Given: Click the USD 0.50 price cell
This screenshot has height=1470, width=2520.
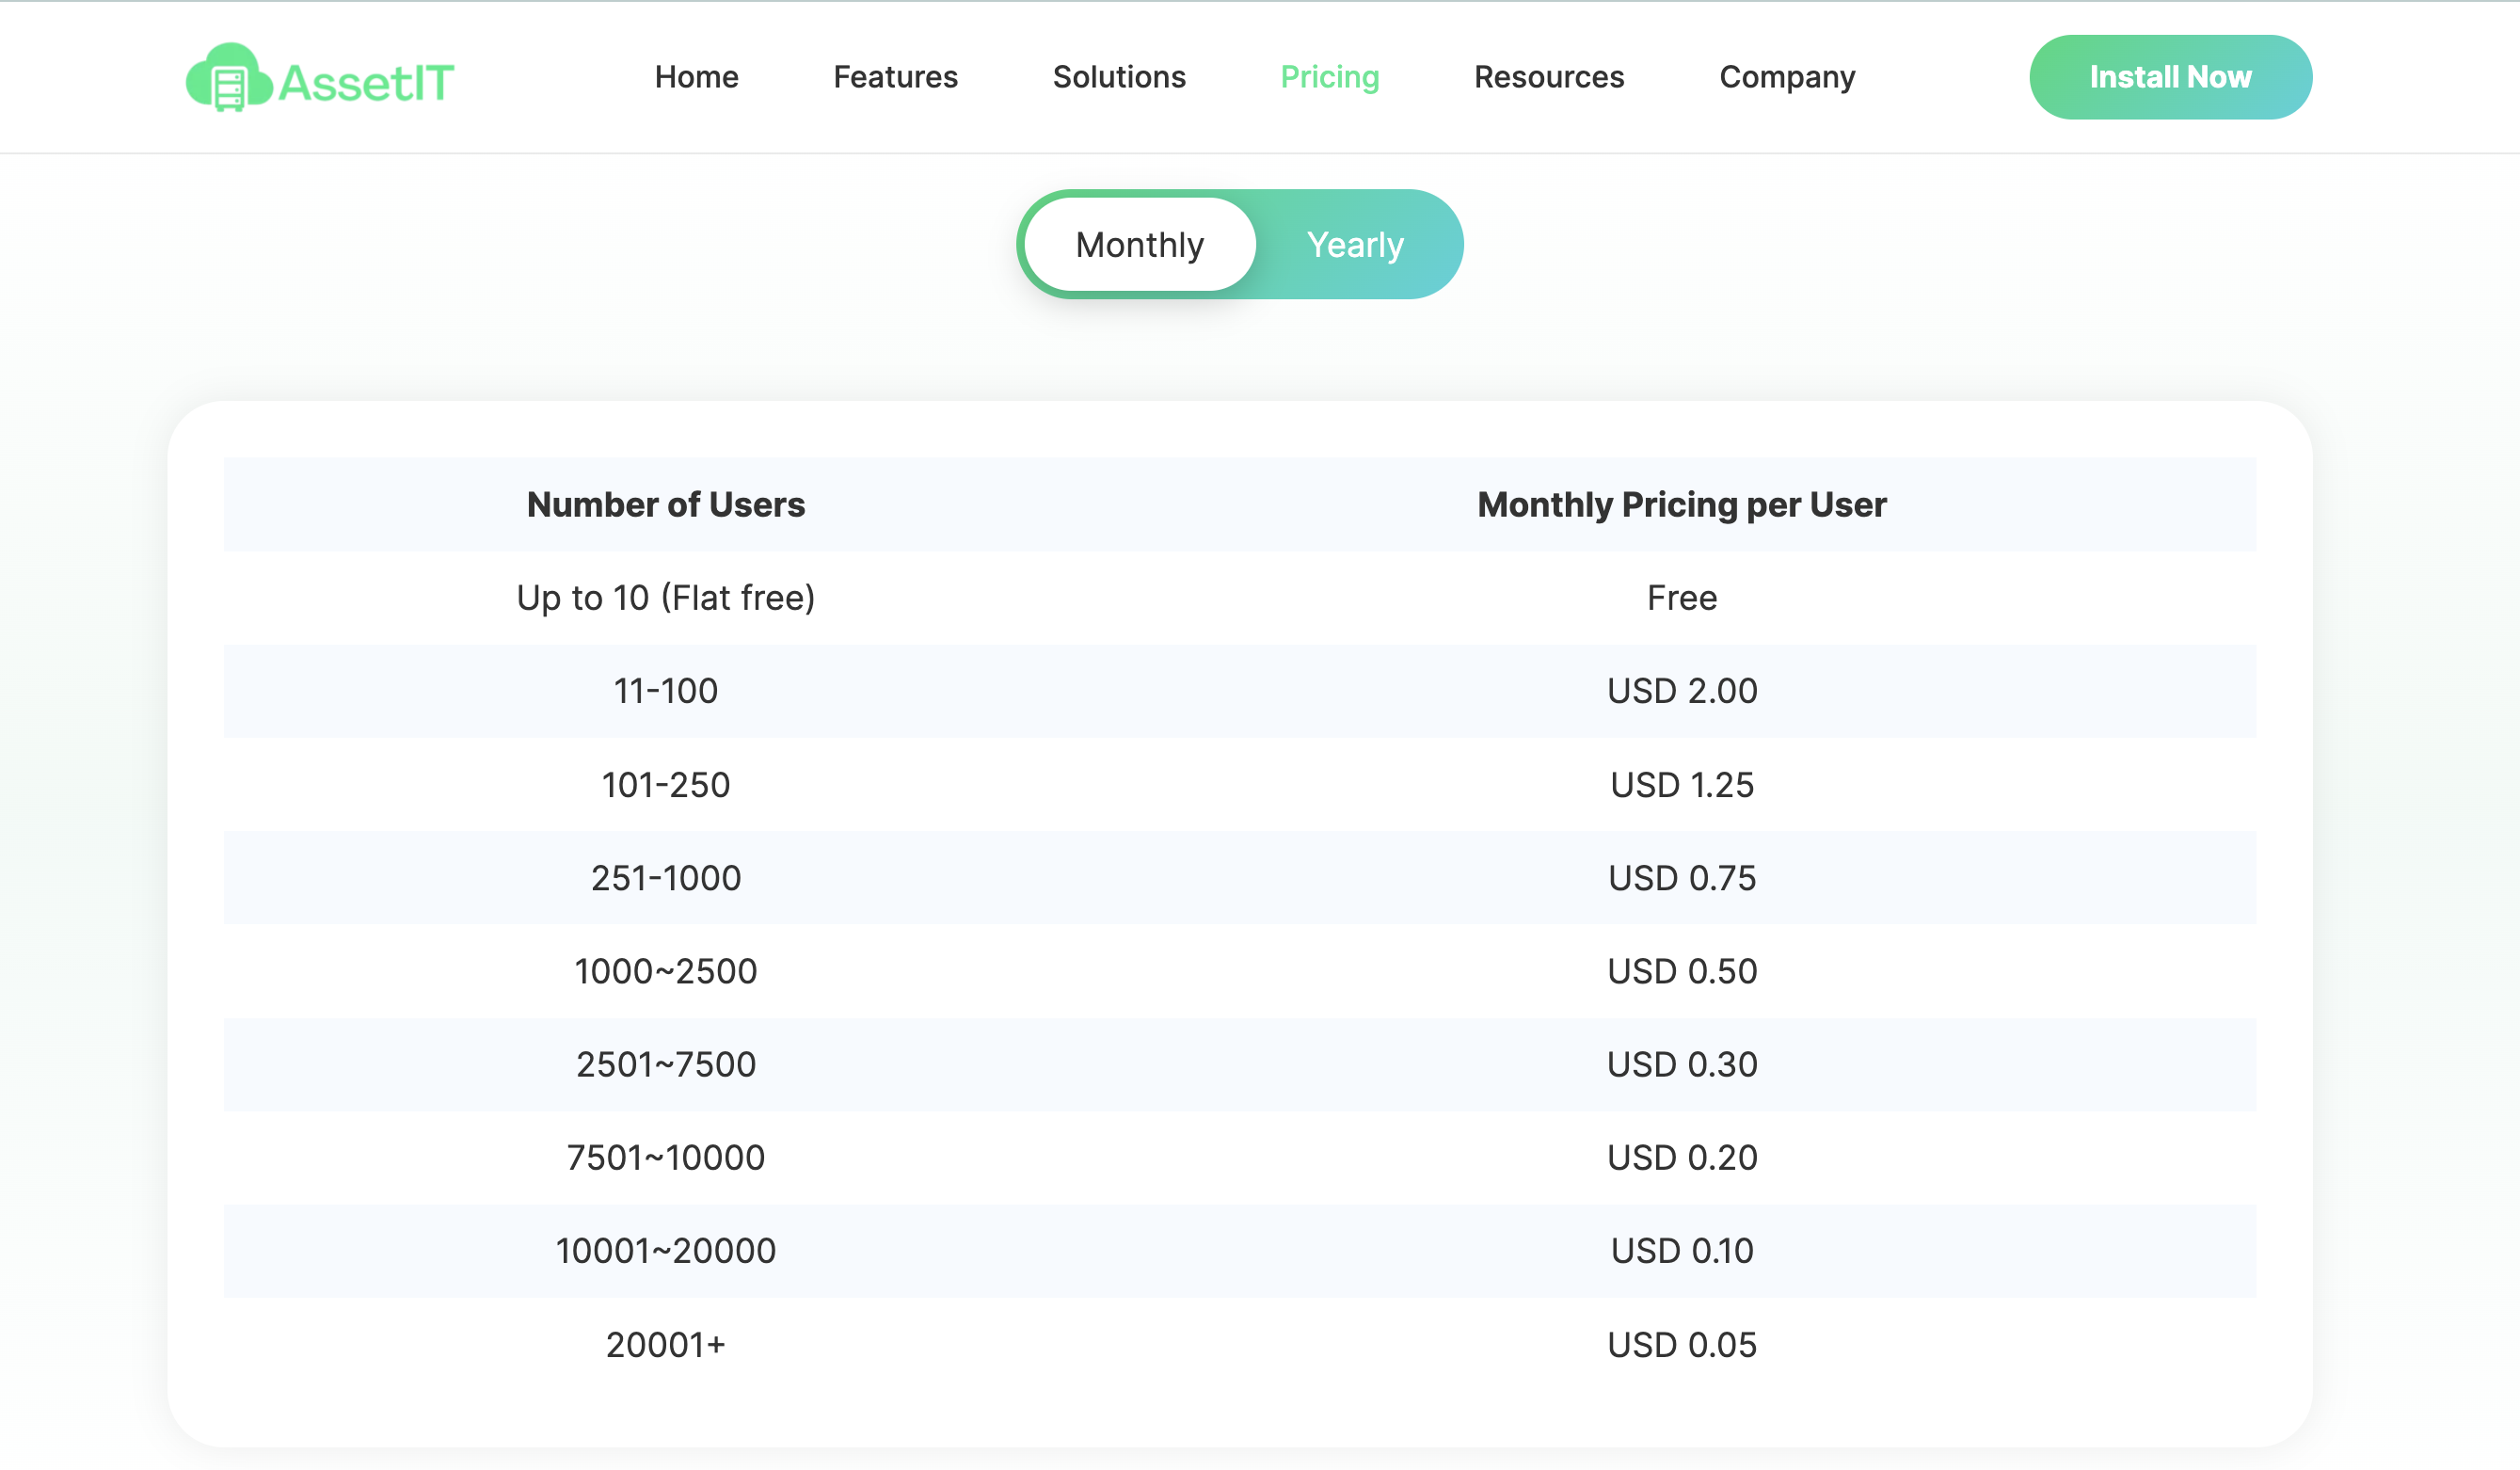Looking at the screenshot, I should (1681, 971).
